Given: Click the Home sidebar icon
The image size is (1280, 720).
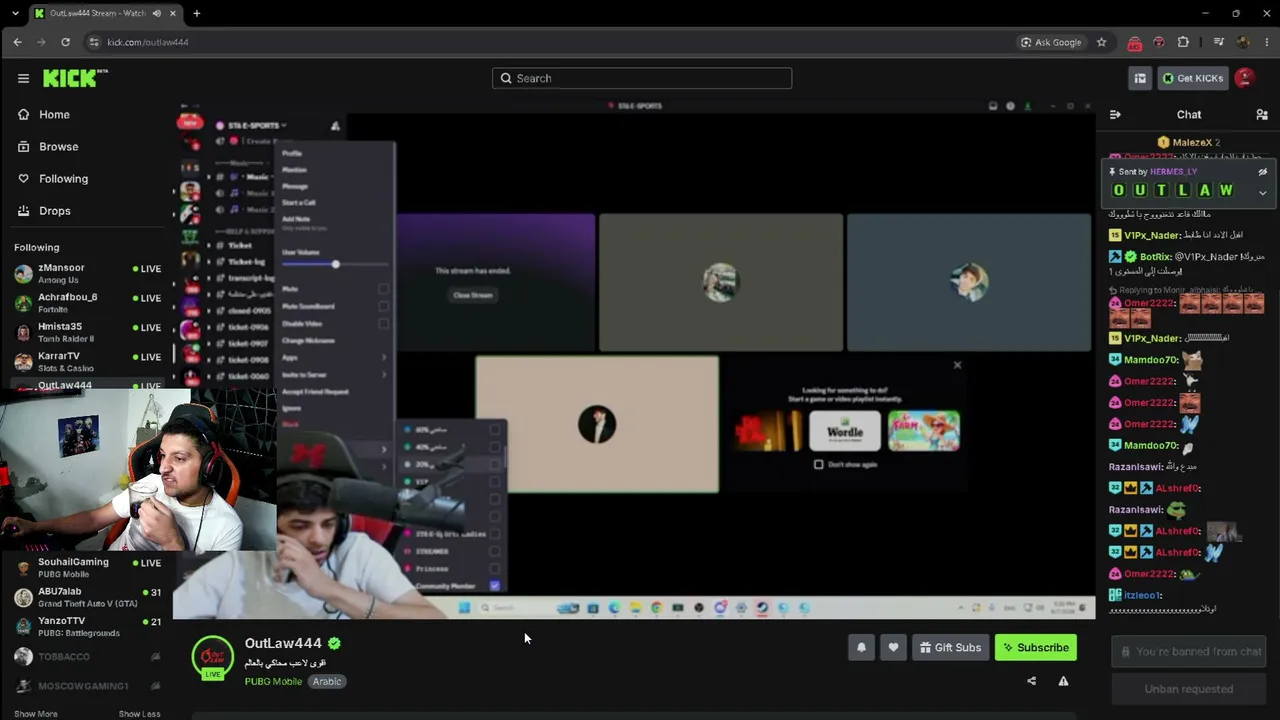Looking at the screenshot, I should pos(23,114).
